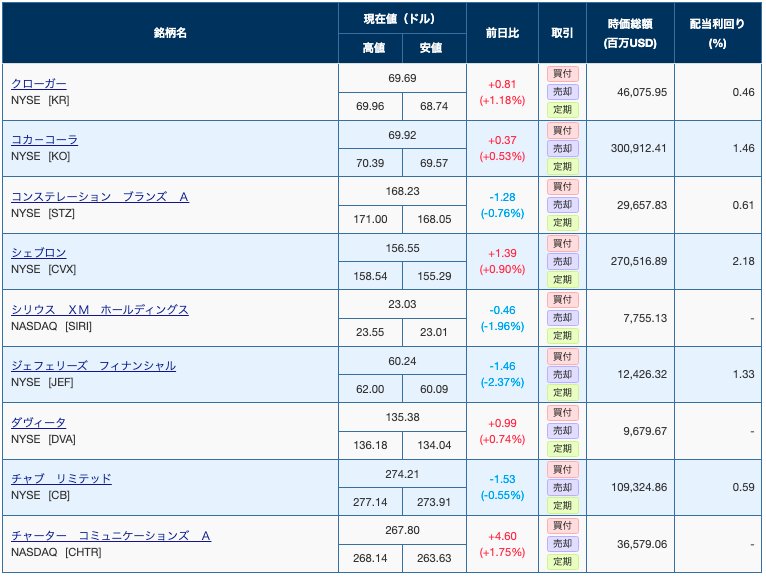The image size is (766, 578).
Task: Click 定期 button for コカ−コーラ
Action: [x=563, y=167]
